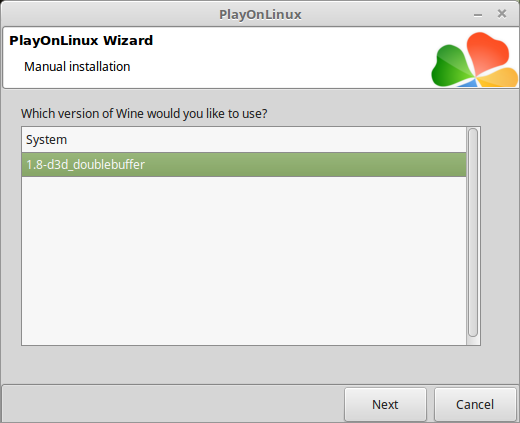
Task: Select the System Wine version entry
Action: tap(244, 140)
